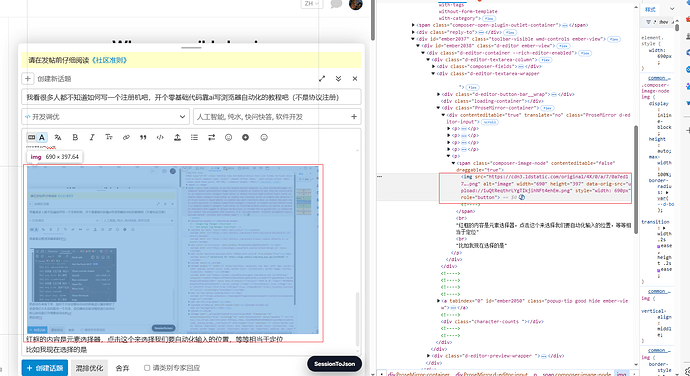Click the swap arrows toolbar icon
This screenshot has height=376, width=690.
click(x=212, y=137)
